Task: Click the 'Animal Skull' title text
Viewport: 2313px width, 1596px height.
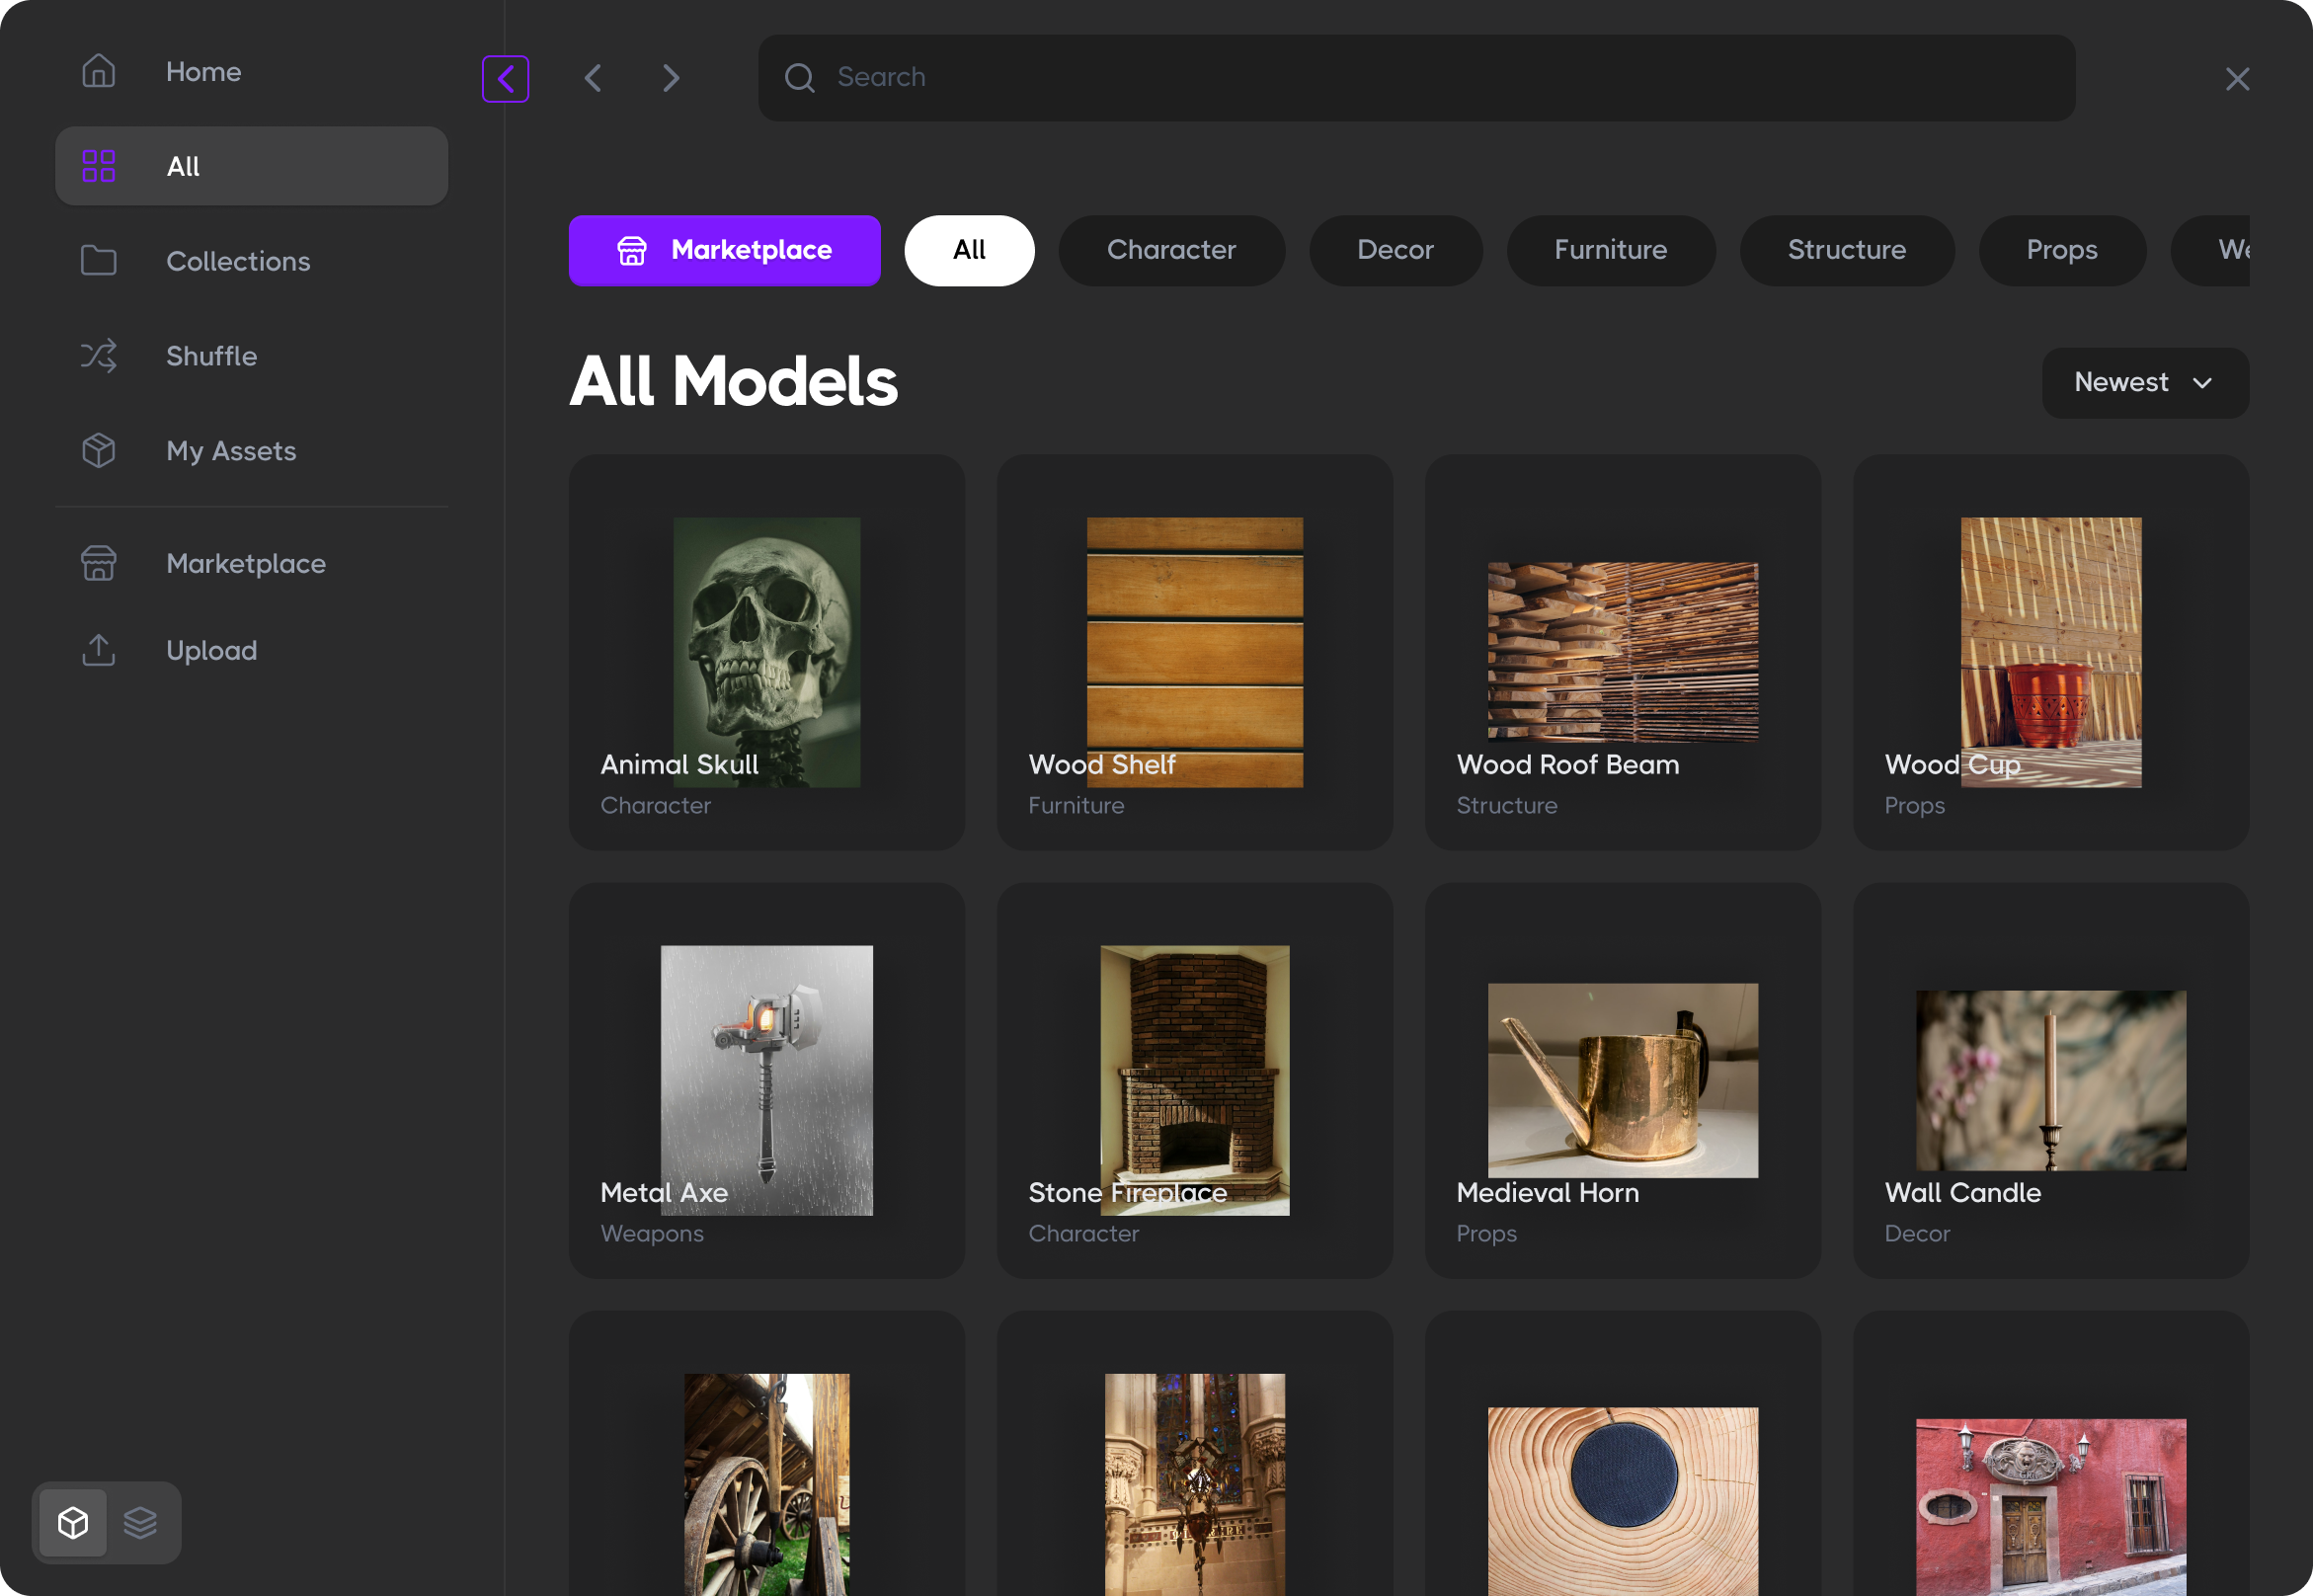Action: click(x=679, y=764)
